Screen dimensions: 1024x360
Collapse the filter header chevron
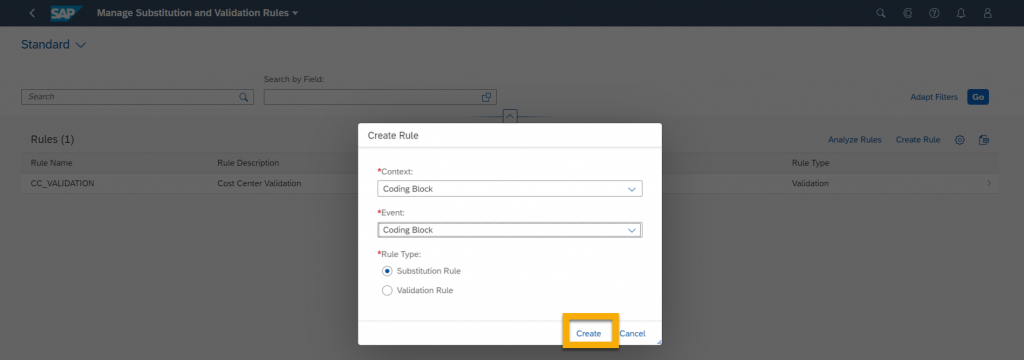[510, 116]
